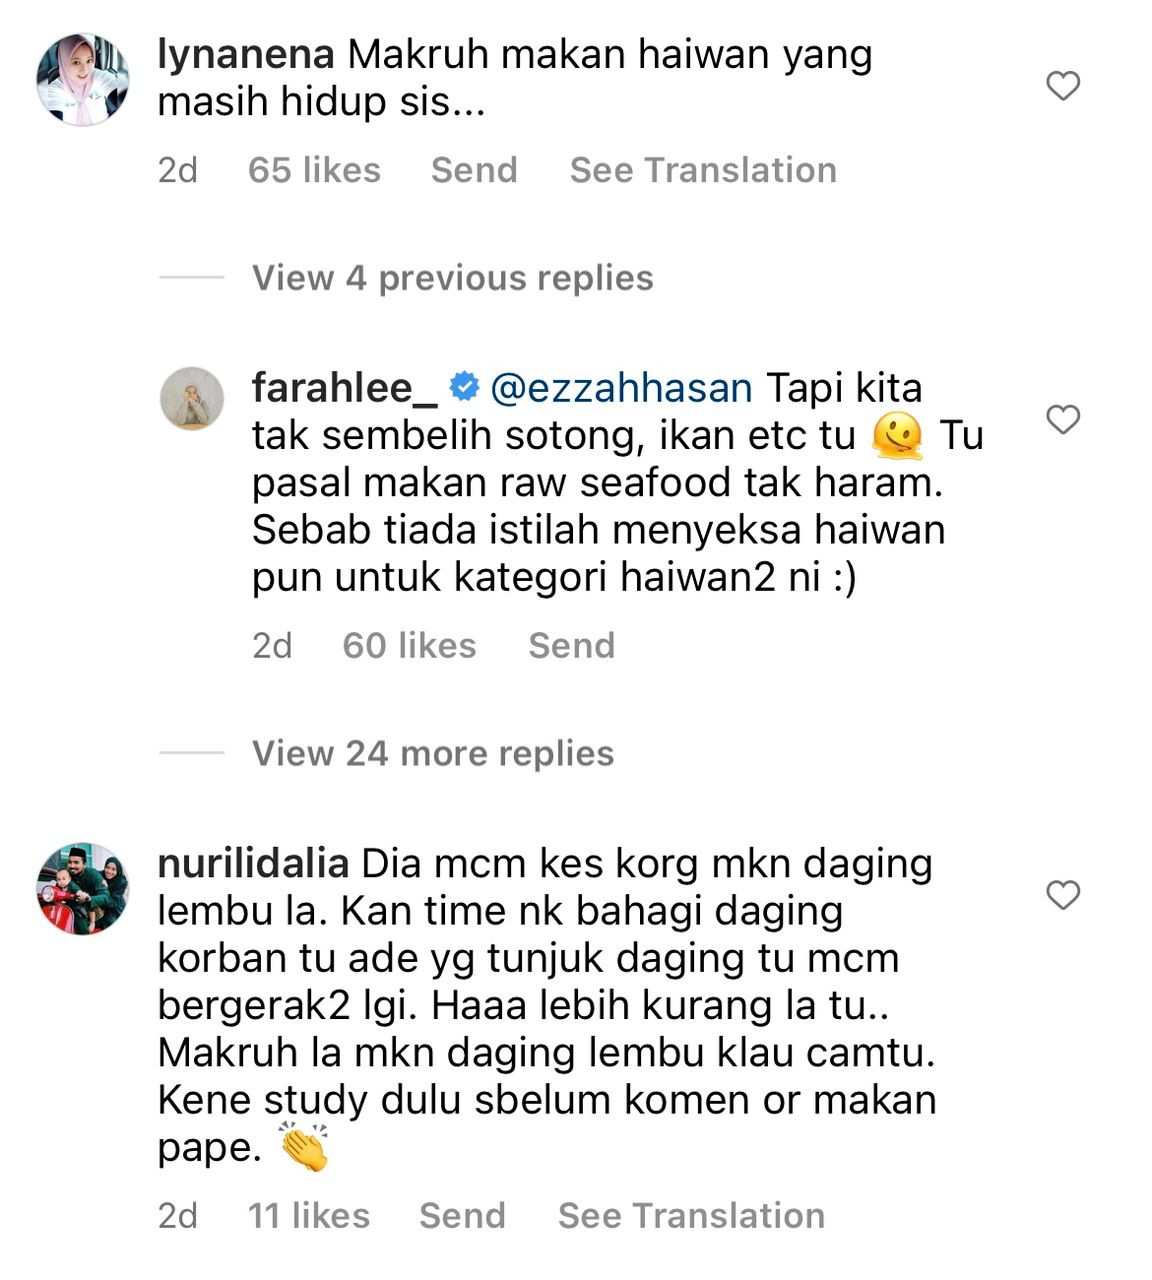View the 65 likes on lynanena's comment
The image size is (1152, 1280).
314,170
